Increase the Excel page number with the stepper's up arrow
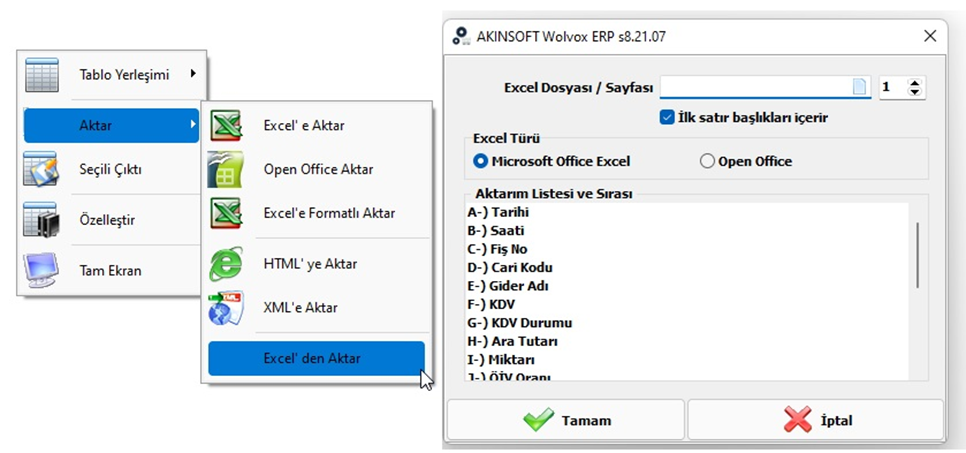 point(915,83)
